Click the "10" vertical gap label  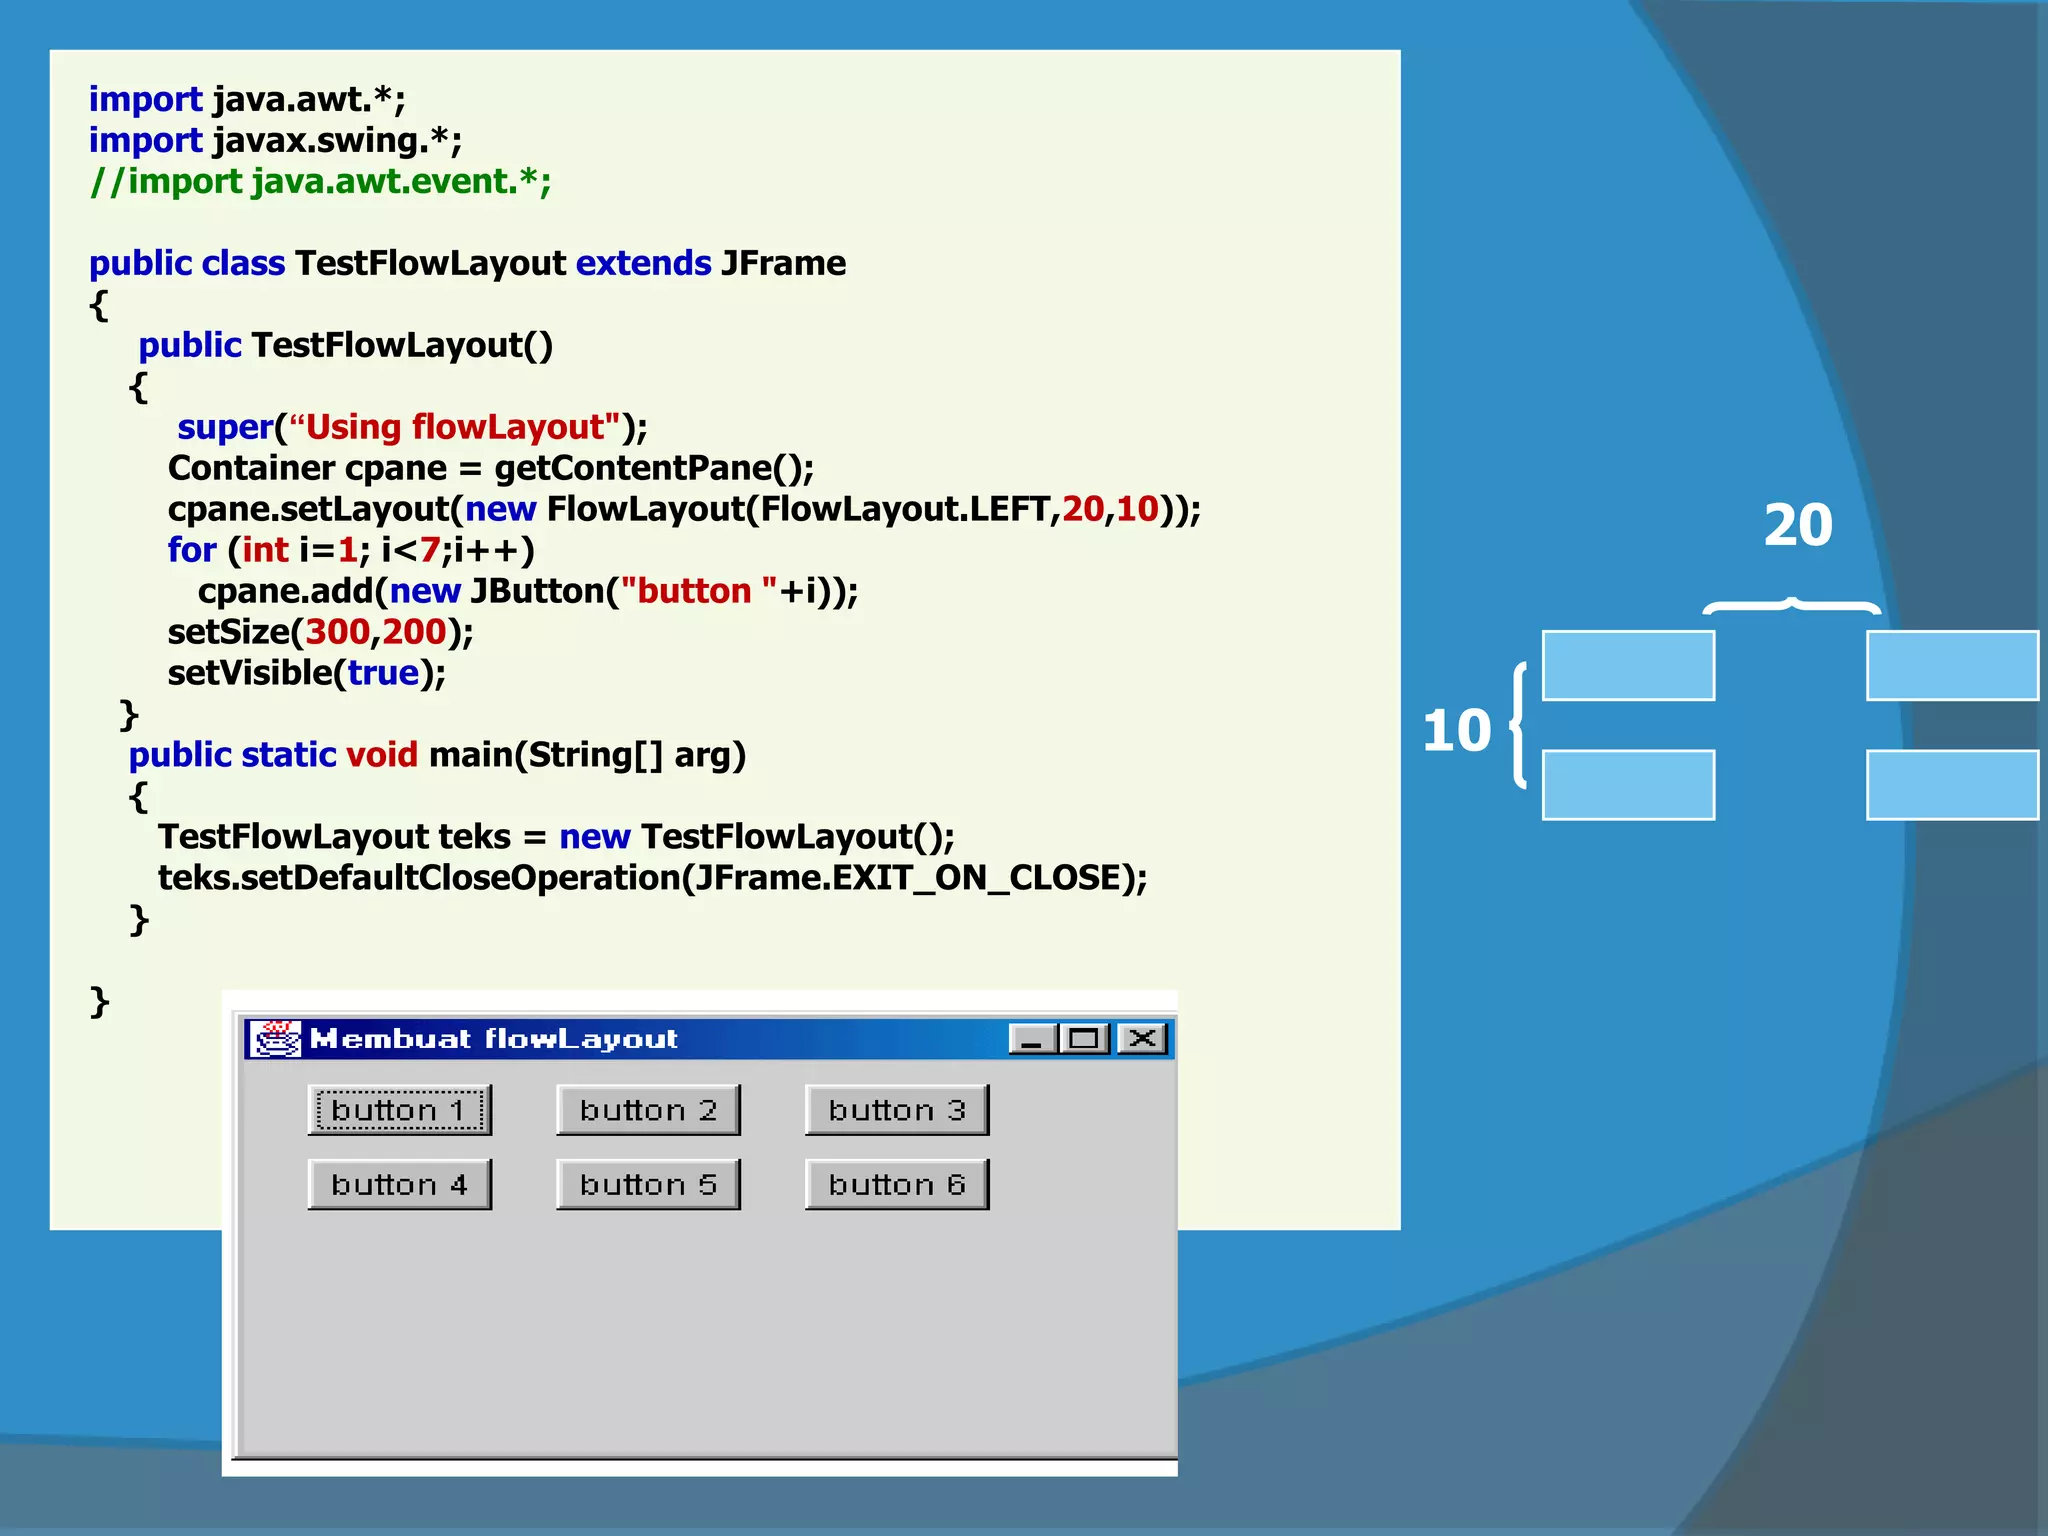point(1456,730)
